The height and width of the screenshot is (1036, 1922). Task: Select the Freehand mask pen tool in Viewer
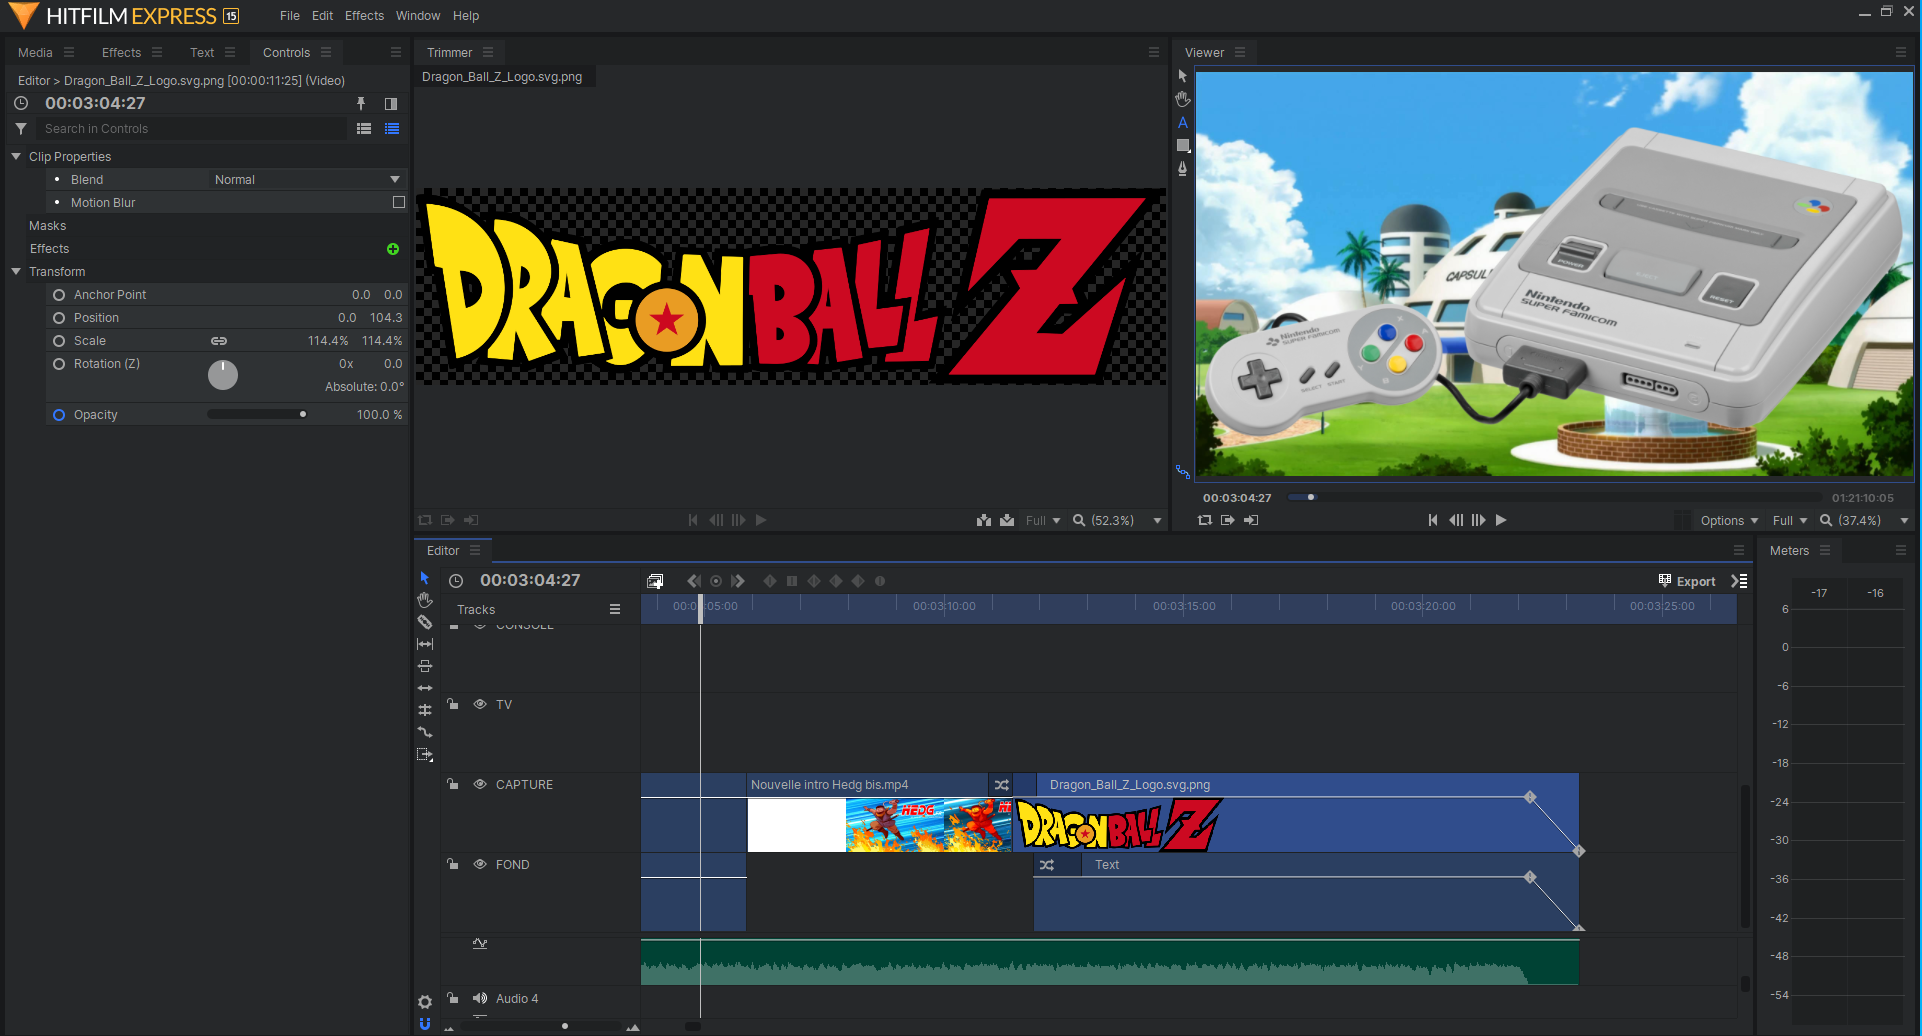pos(1183,169)
